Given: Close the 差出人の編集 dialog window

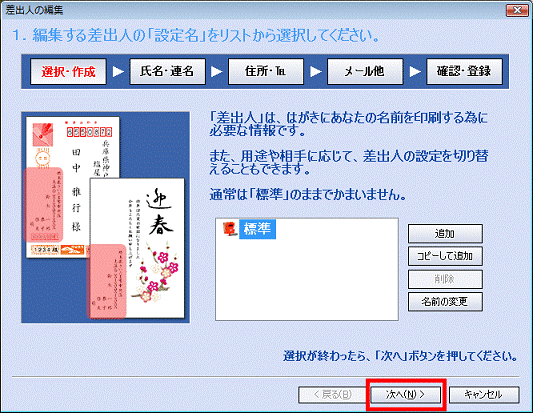Looking at the screenshot, I should (x=517, y=10).
